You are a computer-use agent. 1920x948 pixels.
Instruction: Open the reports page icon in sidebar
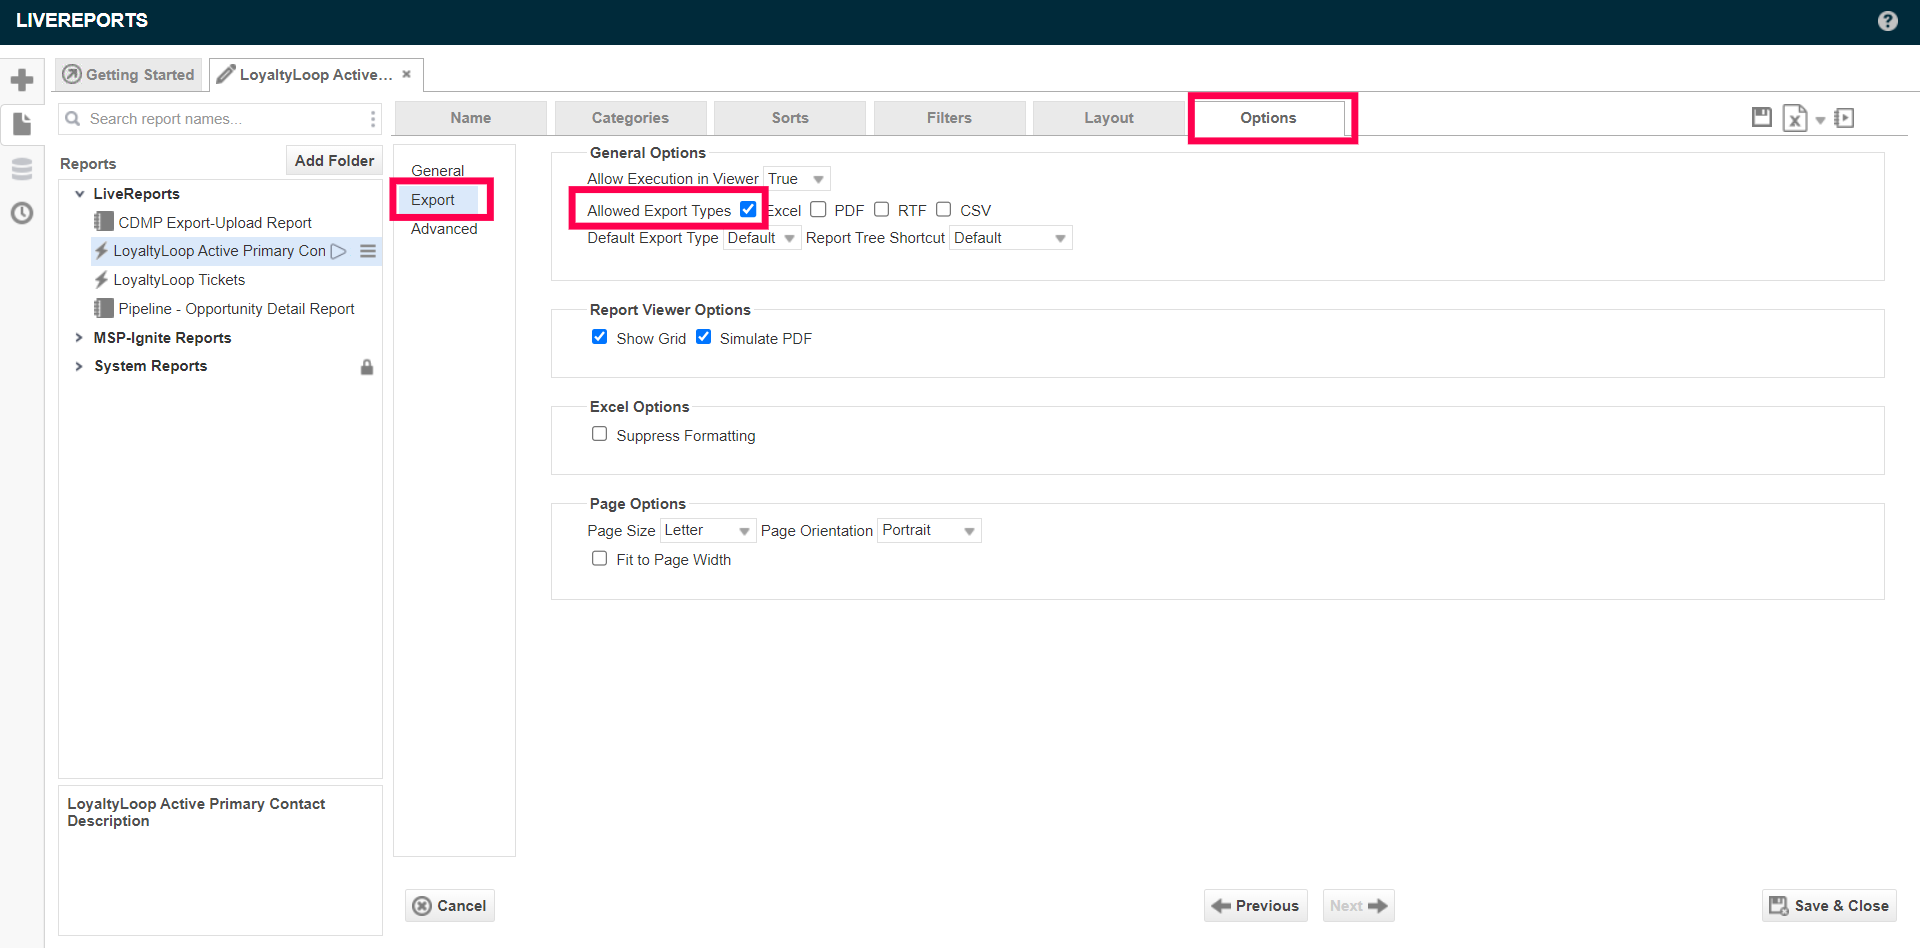pyautogui.click(x=22, y=124)
